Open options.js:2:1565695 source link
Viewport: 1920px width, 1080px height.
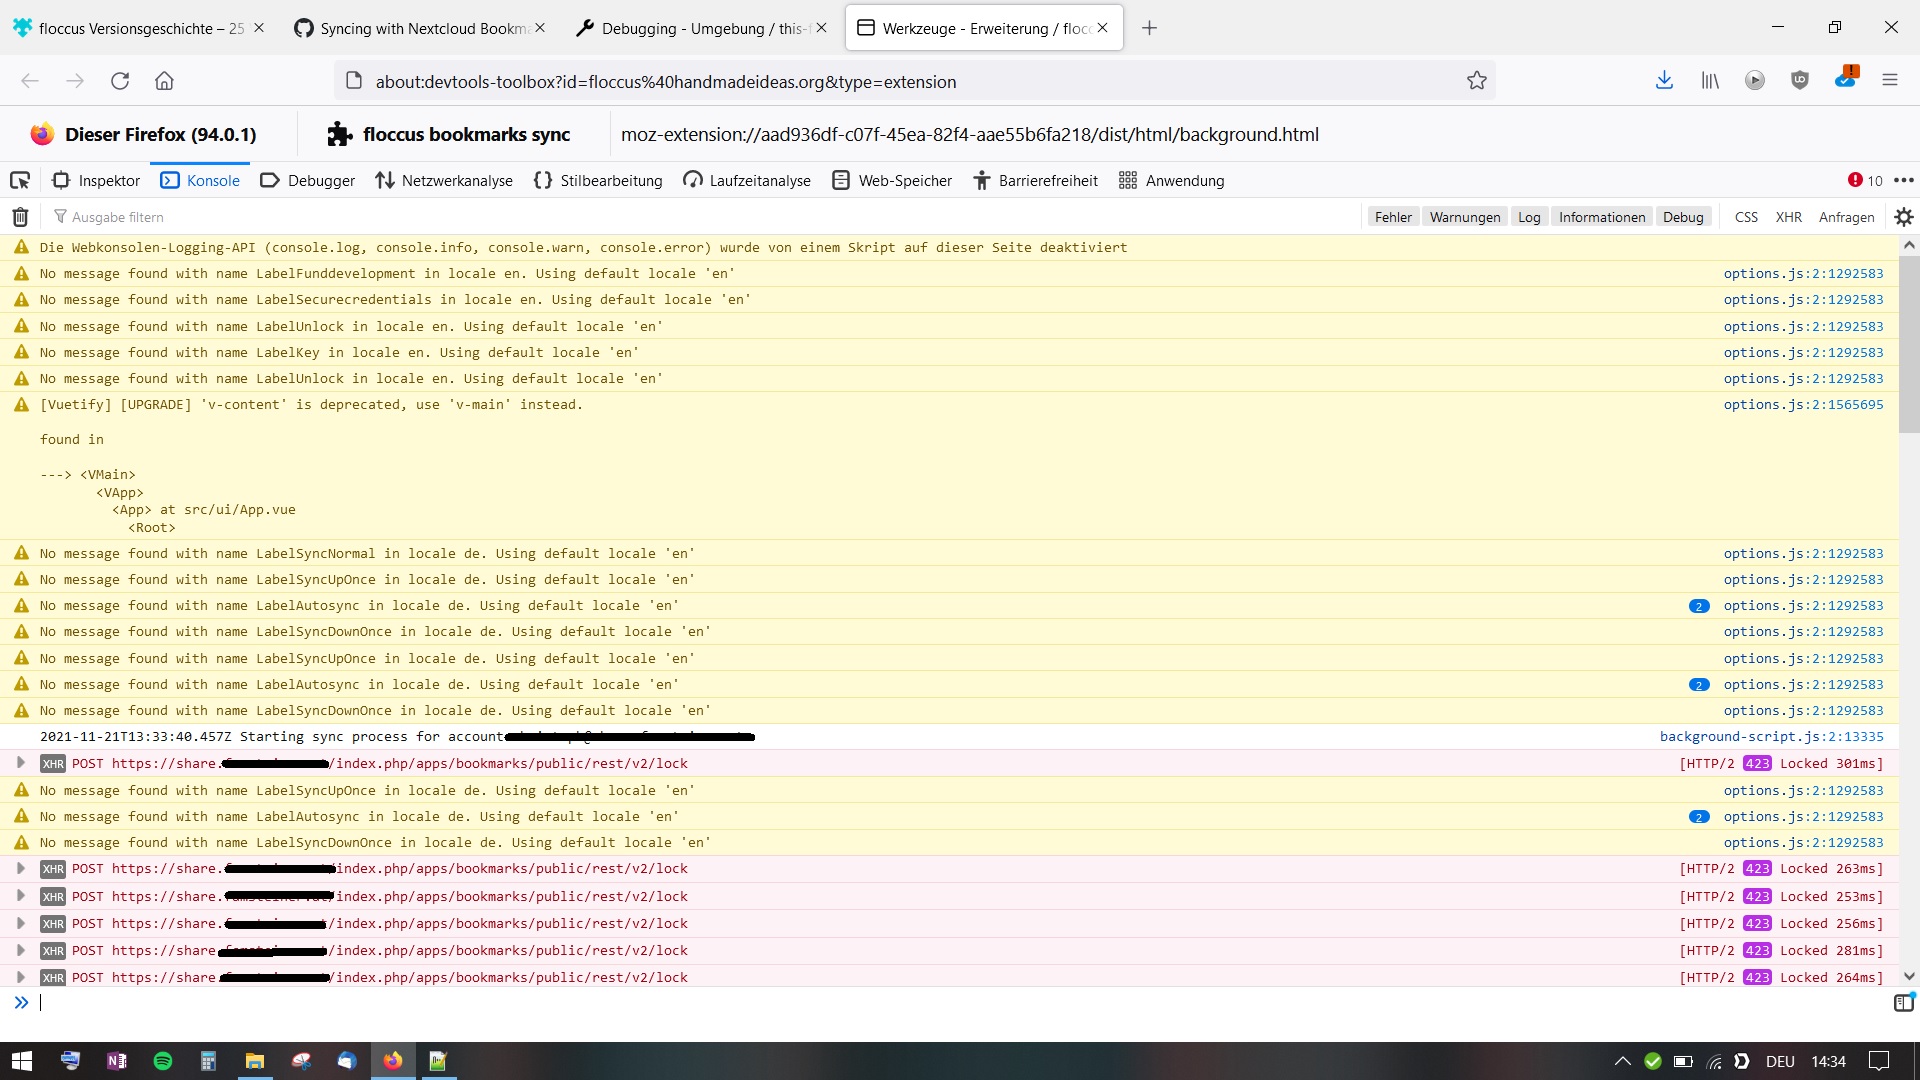1802,405
